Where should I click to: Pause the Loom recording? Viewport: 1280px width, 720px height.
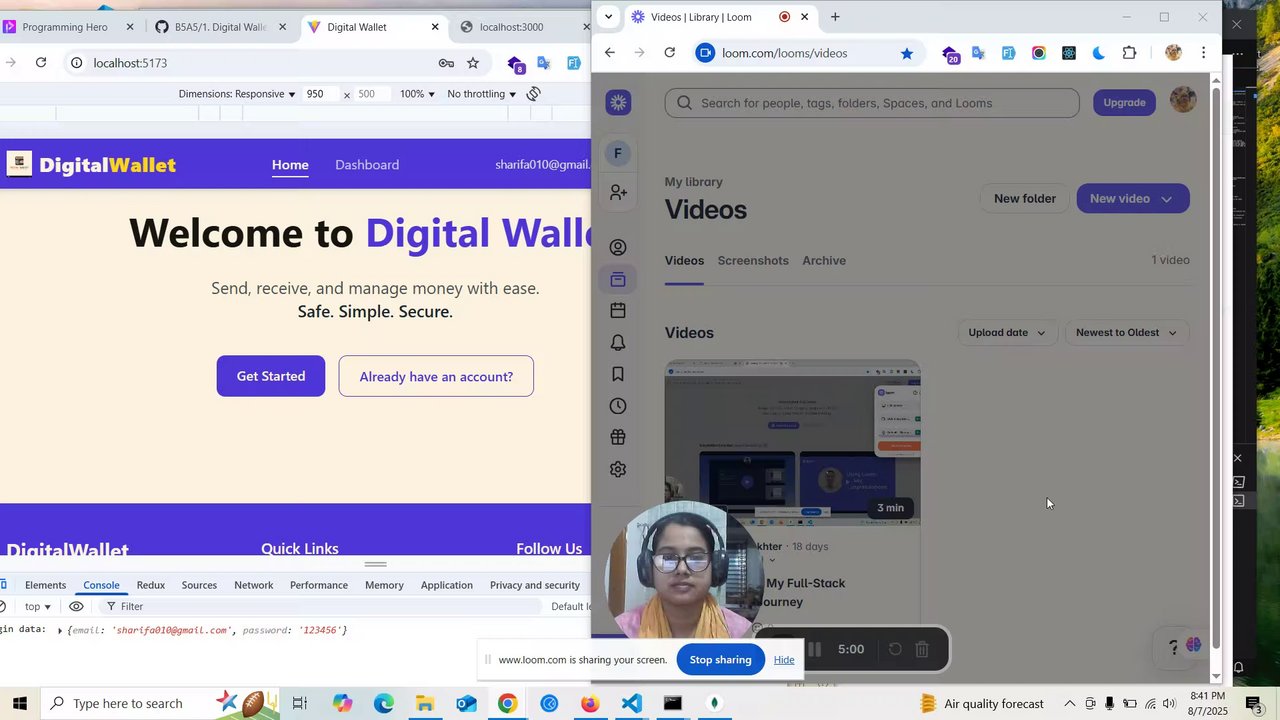coord(814,649)
